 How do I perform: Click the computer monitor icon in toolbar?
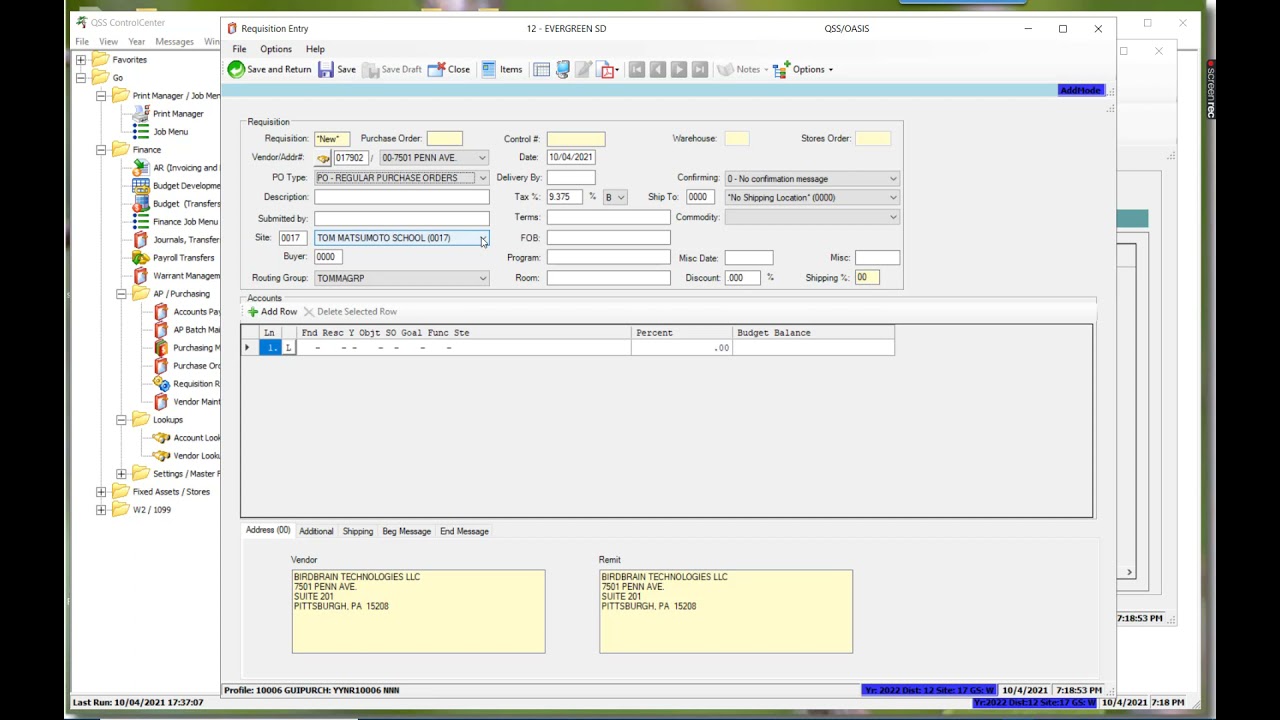click(563, 69)
